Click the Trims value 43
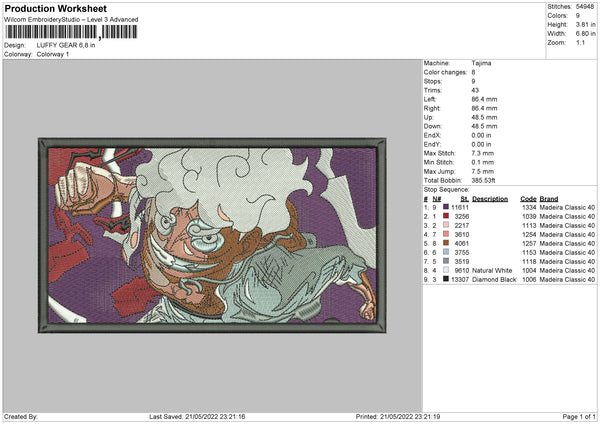The width and height of the screenshot is (600, 424). (475, 90)
